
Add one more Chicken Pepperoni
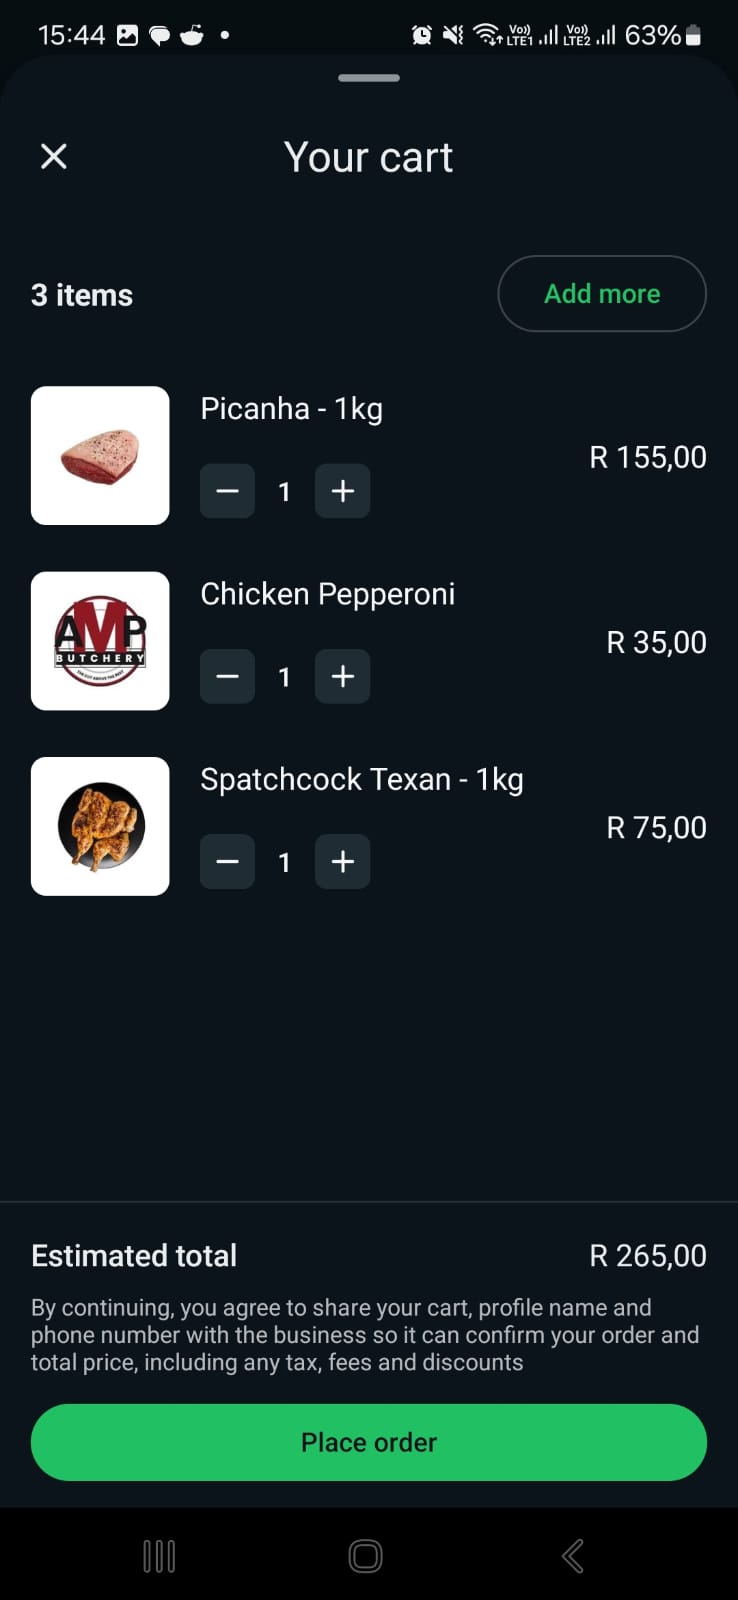(343, 677)
